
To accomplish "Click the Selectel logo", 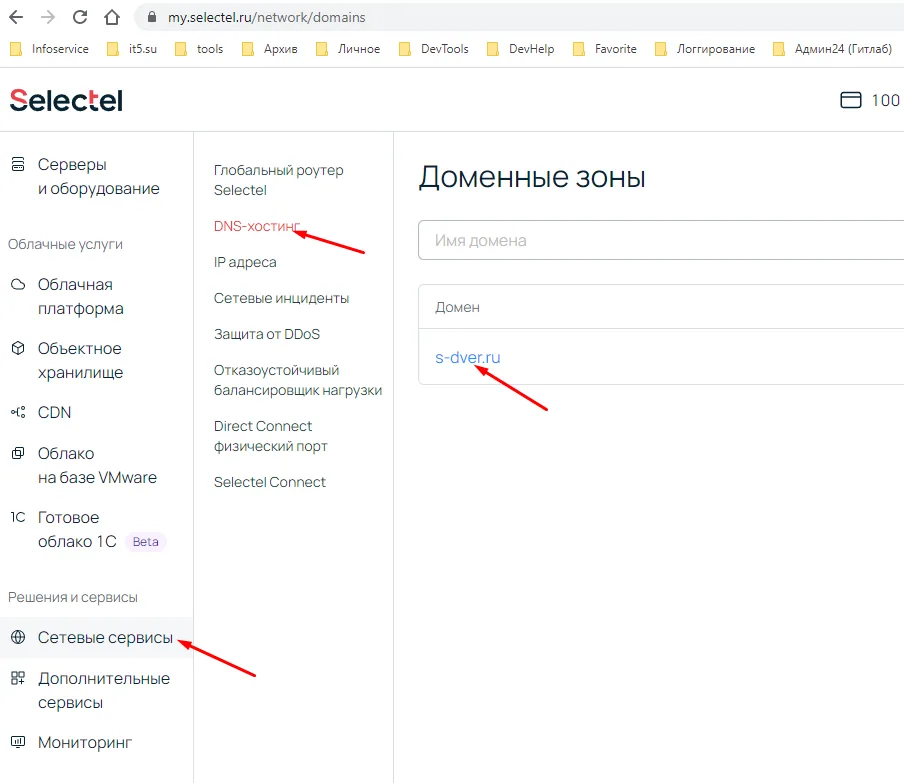I will coord(66,100).
